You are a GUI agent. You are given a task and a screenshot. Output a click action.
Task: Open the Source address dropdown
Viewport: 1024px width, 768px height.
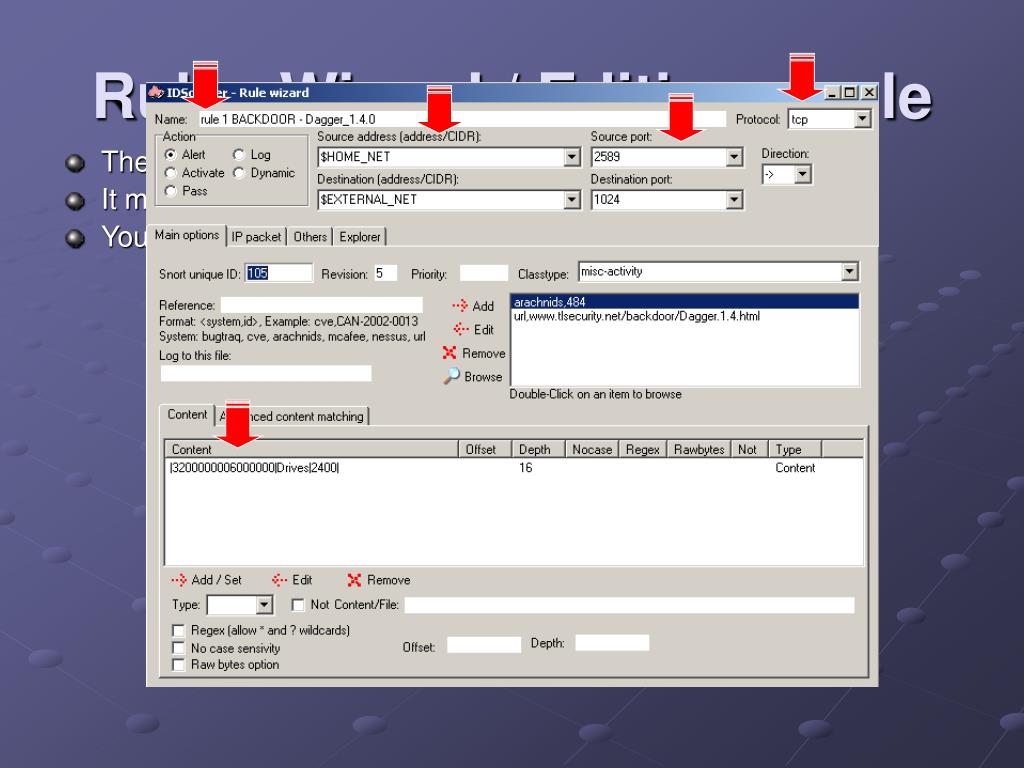pos(571,157)
